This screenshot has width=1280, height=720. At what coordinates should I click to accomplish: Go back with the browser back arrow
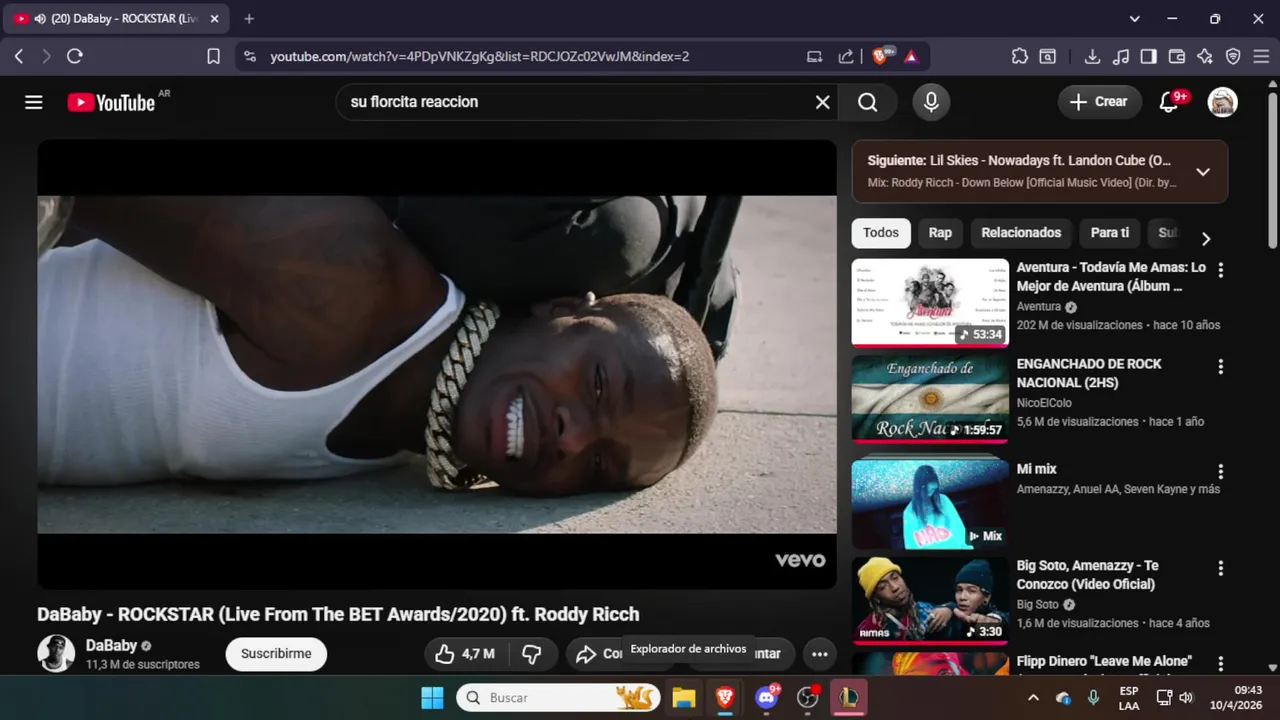(19, 57)
